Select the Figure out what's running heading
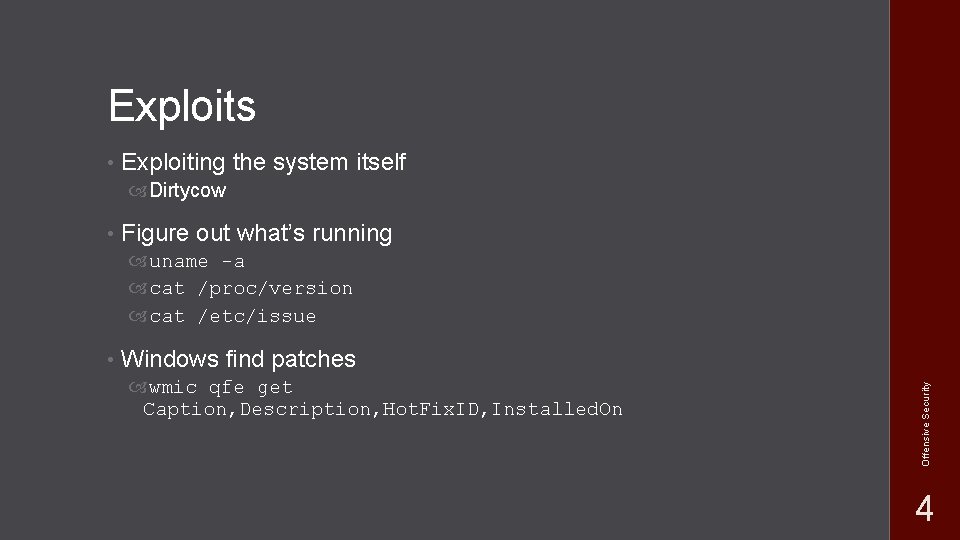The image size is (960, 540). pos(257,233)
